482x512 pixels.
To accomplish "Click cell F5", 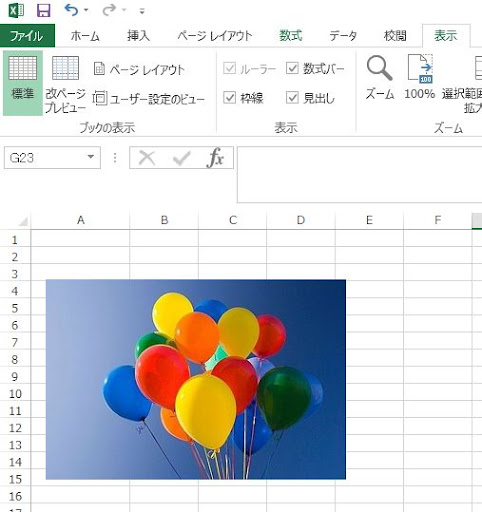I will tap(438, 307).
